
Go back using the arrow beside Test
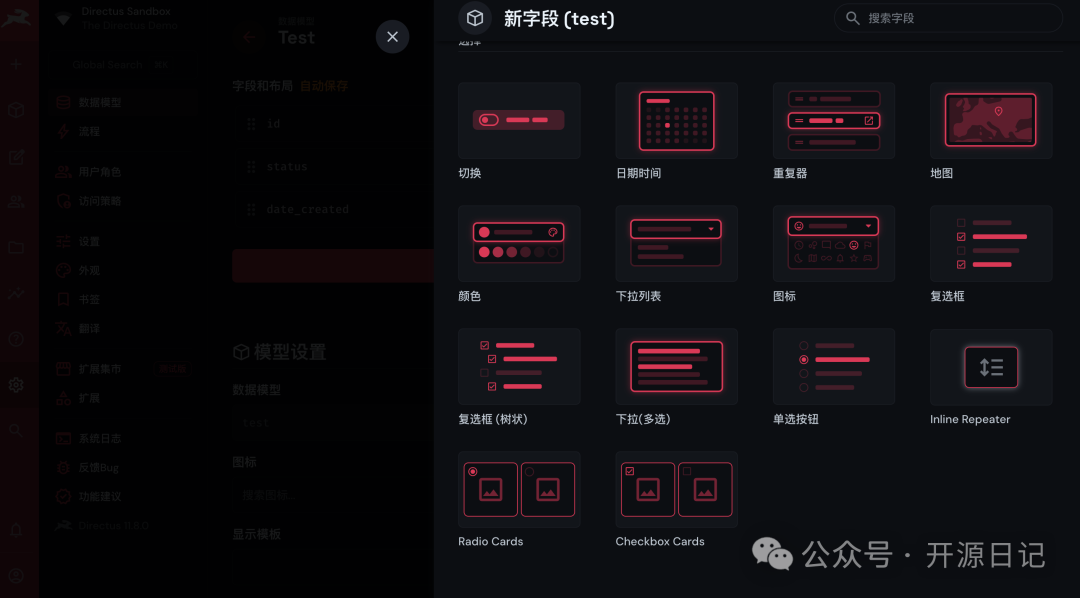tap(249, 37)
